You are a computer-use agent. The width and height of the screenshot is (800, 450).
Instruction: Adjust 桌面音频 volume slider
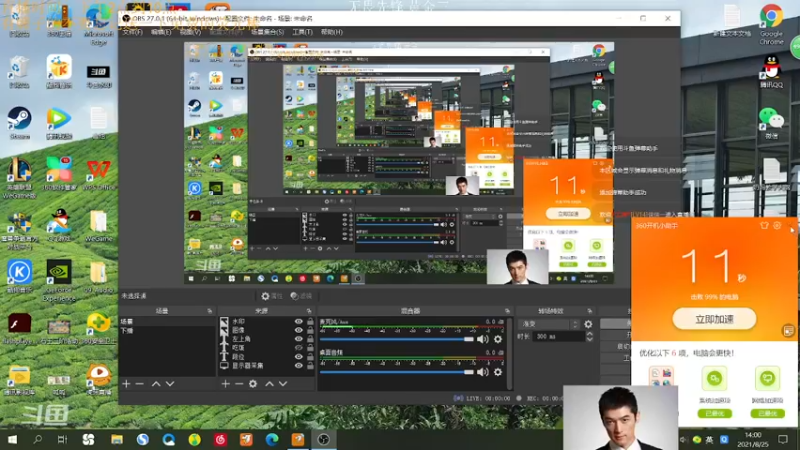pyautogui.click(x=397, y=372)
